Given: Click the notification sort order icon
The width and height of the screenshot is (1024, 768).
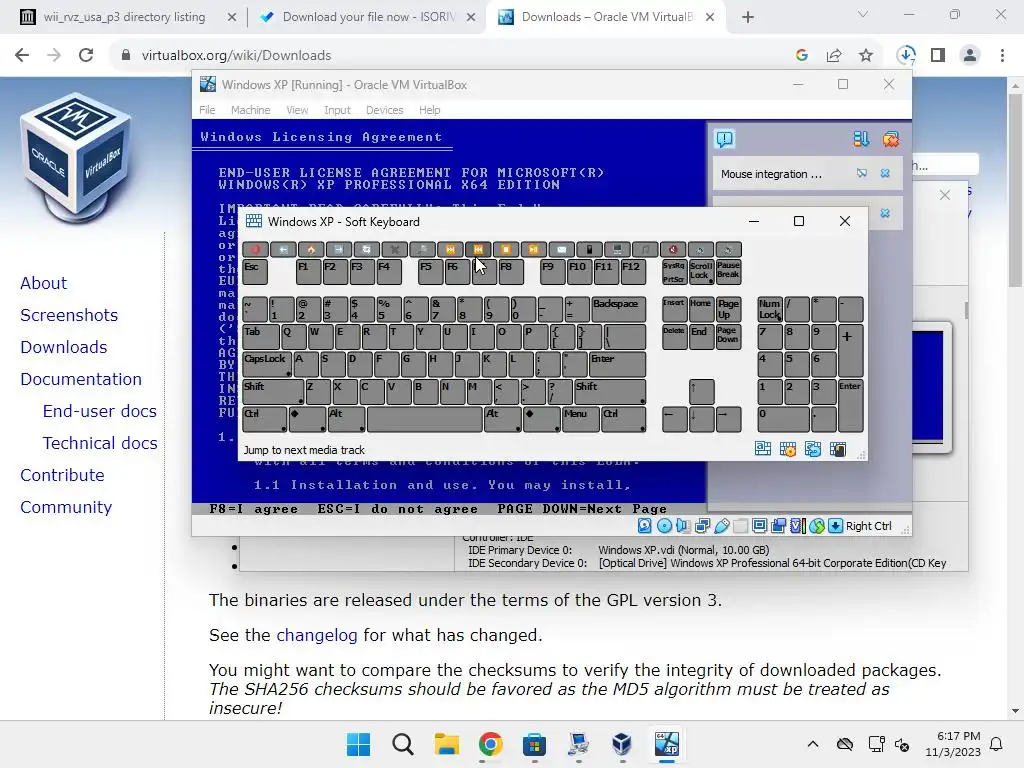Looking at the screenshot, I should pos(861,138).
